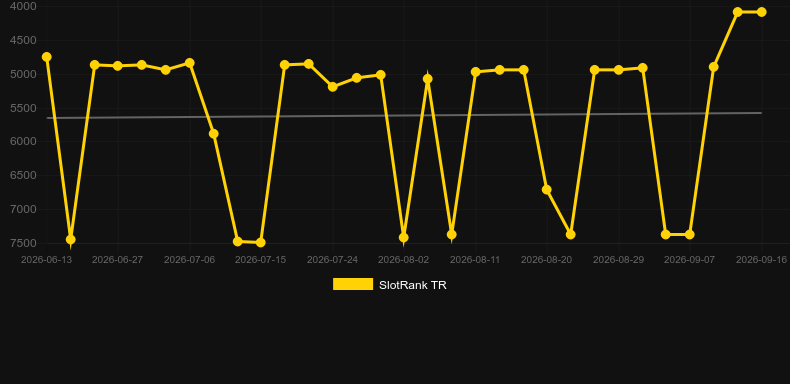Select the data point above the 2026-06-27 label
Image resolution: width=790 pixels, height=384 pixels.
click(x=118, y=66)
